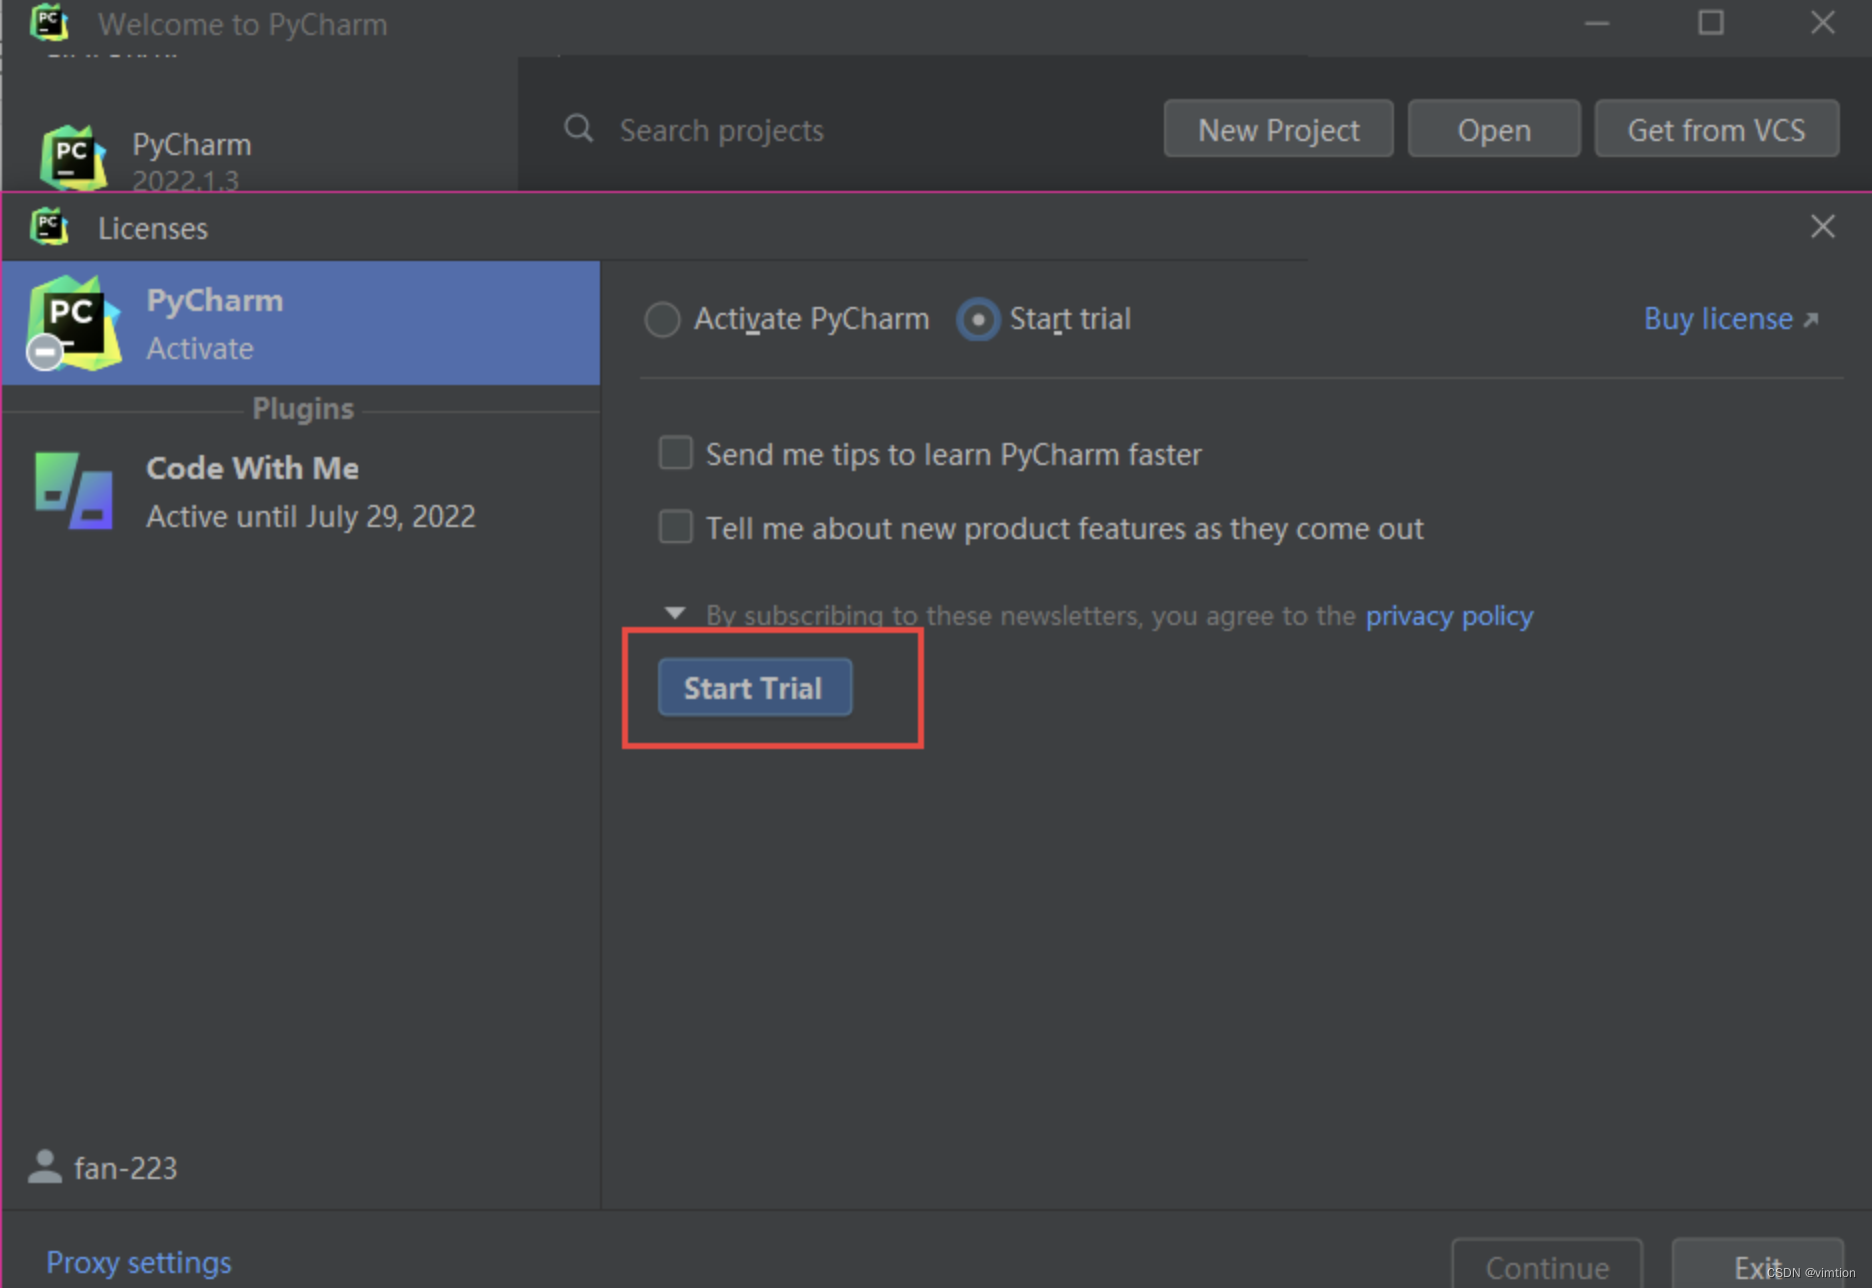Click the Continue button

(x=1547, y=1265)
